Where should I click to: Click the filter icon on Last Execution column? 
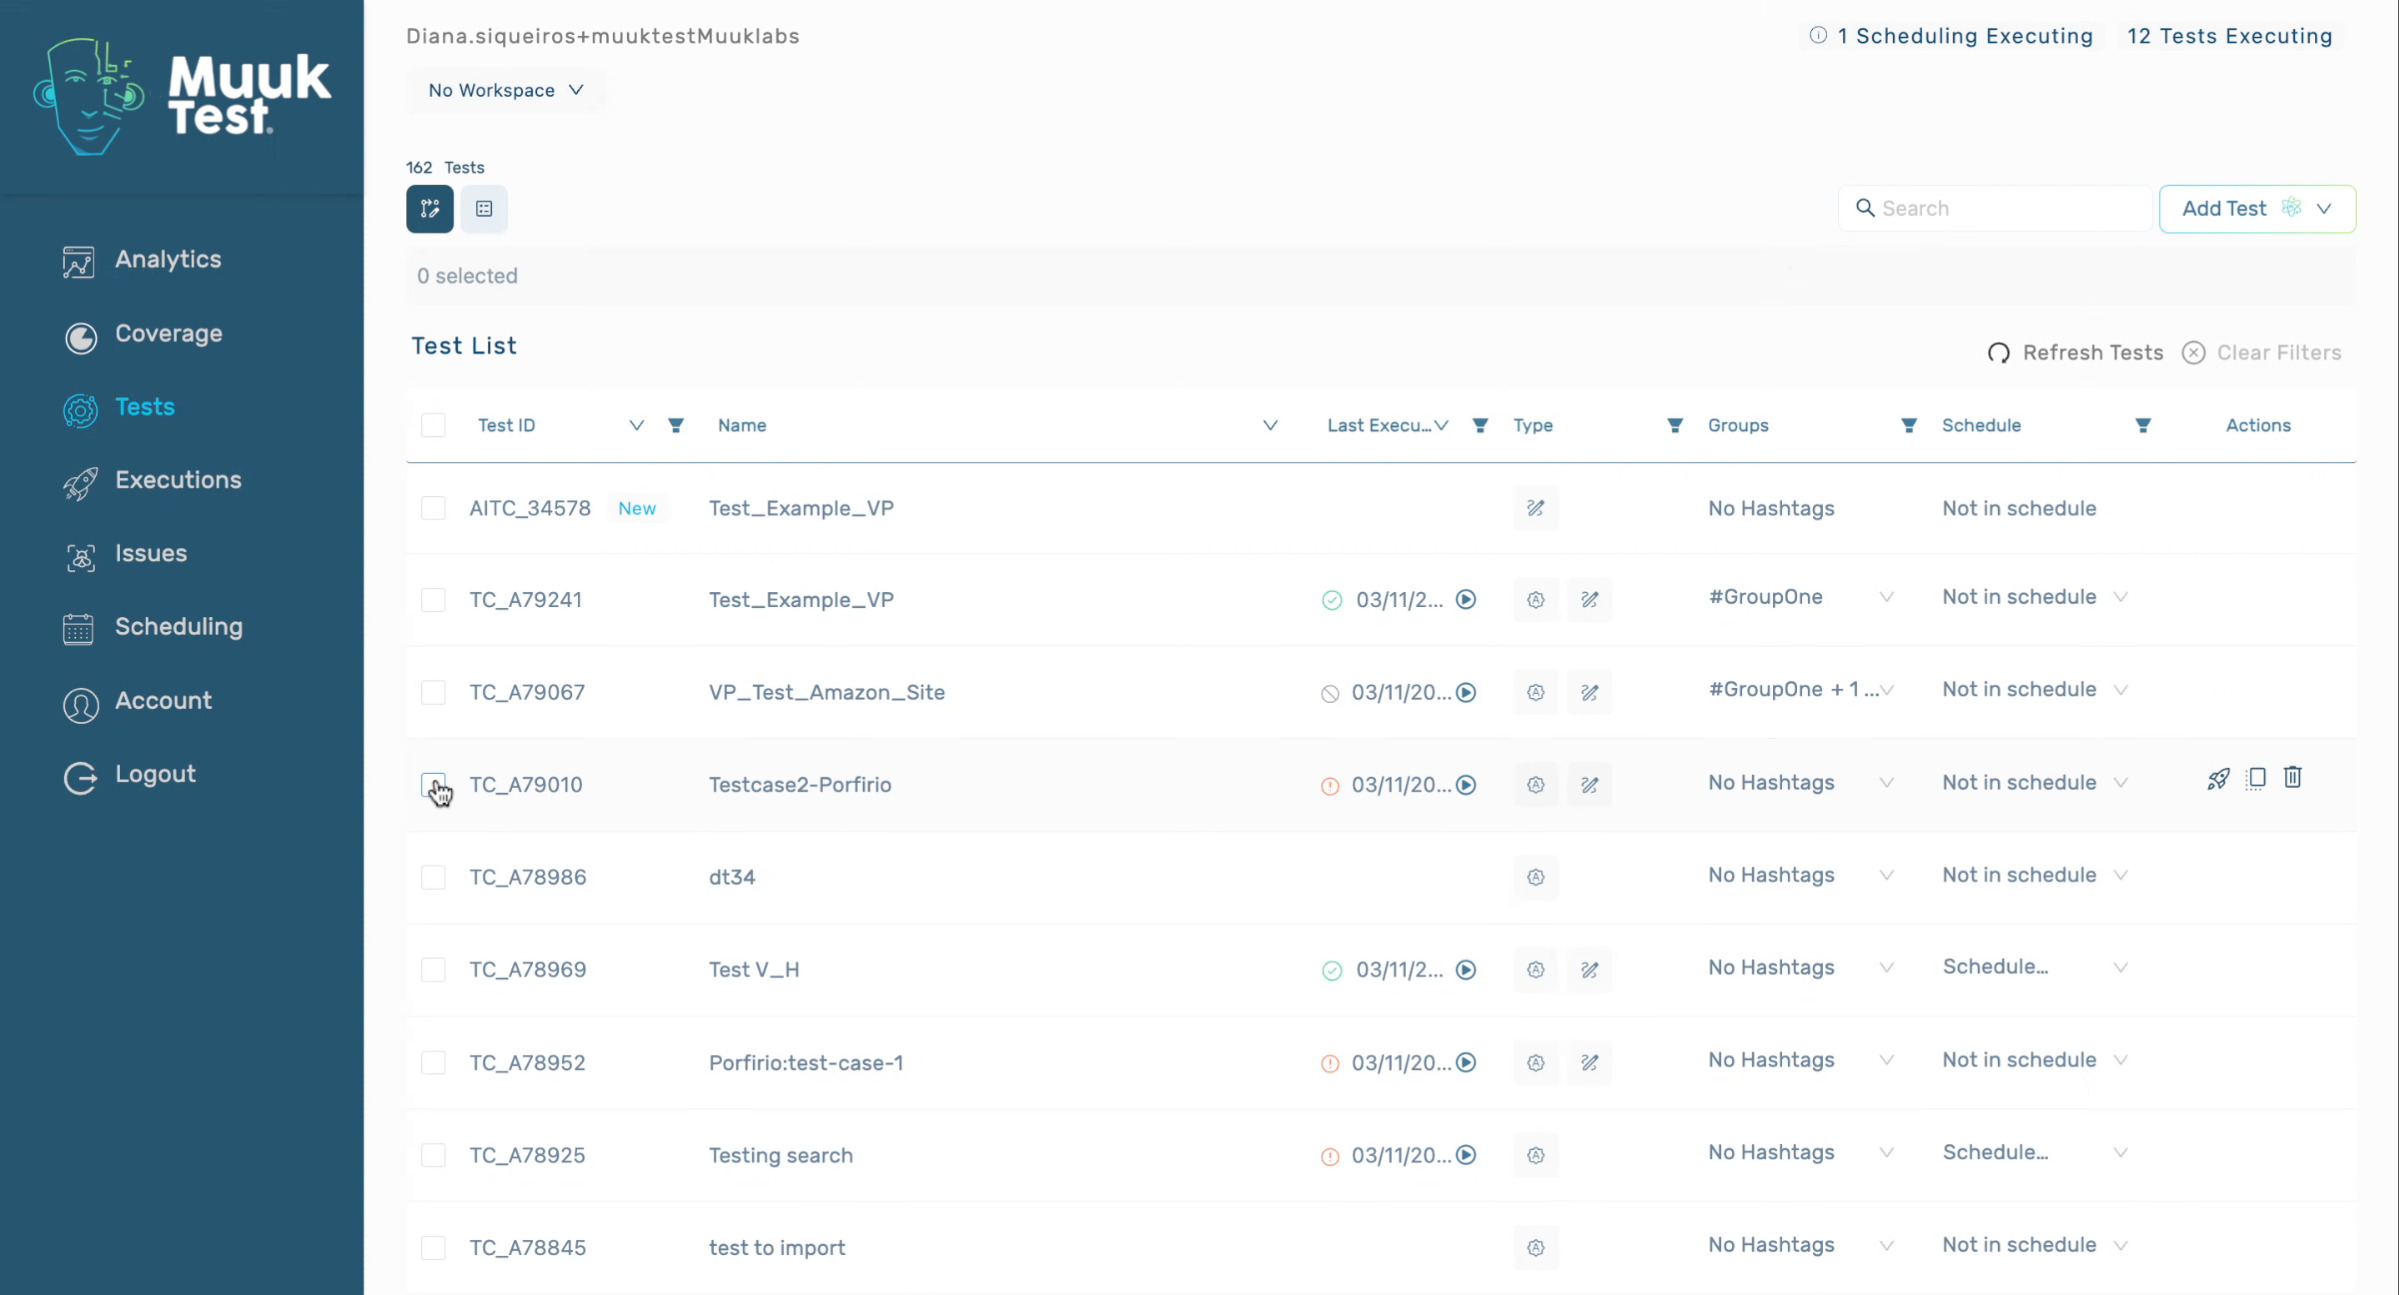[1480, 426]
